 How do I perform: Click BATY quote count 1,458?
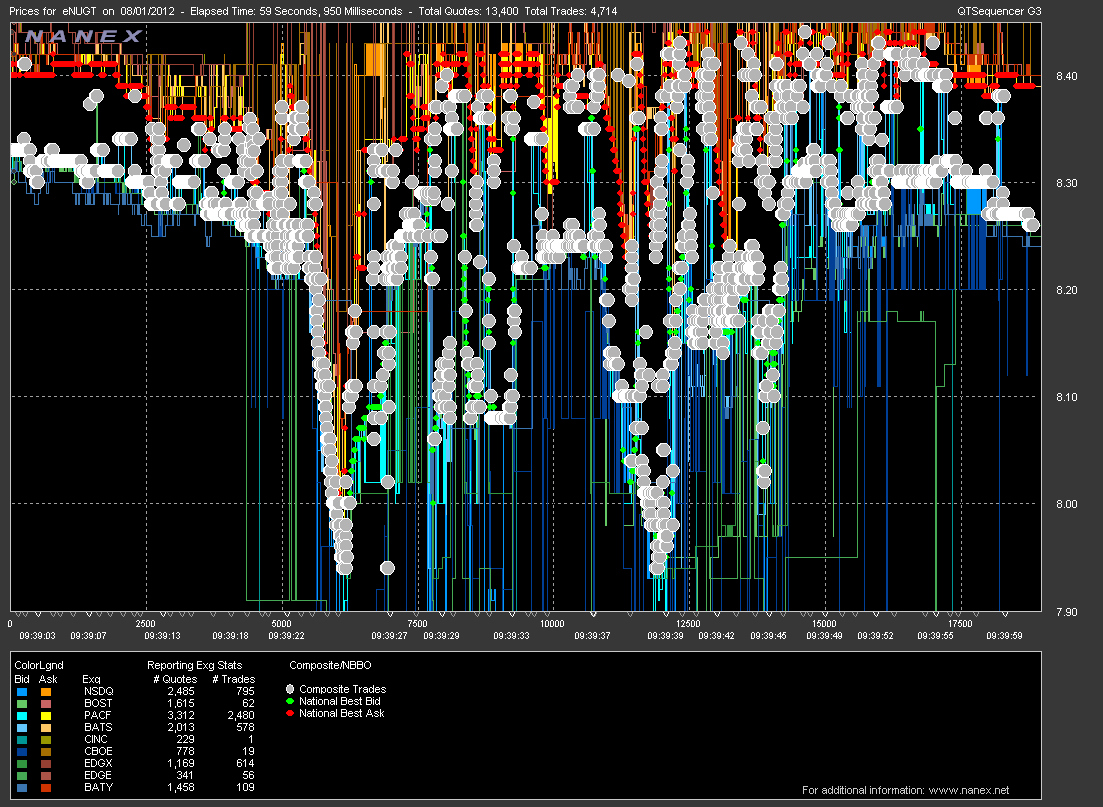[181, 787]
